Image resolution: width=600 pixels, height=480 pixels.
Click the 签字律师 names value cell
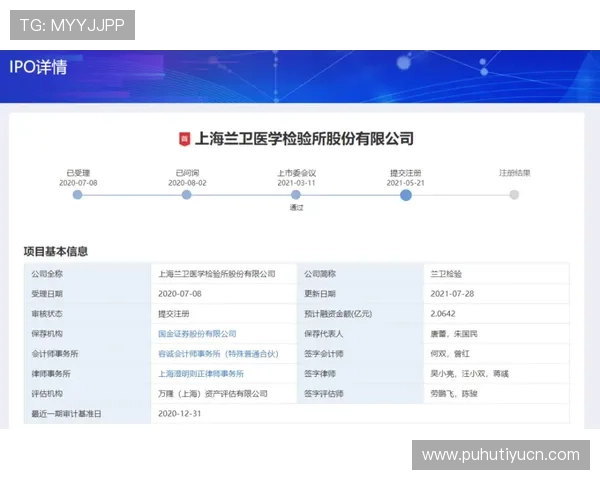[496, 374]
